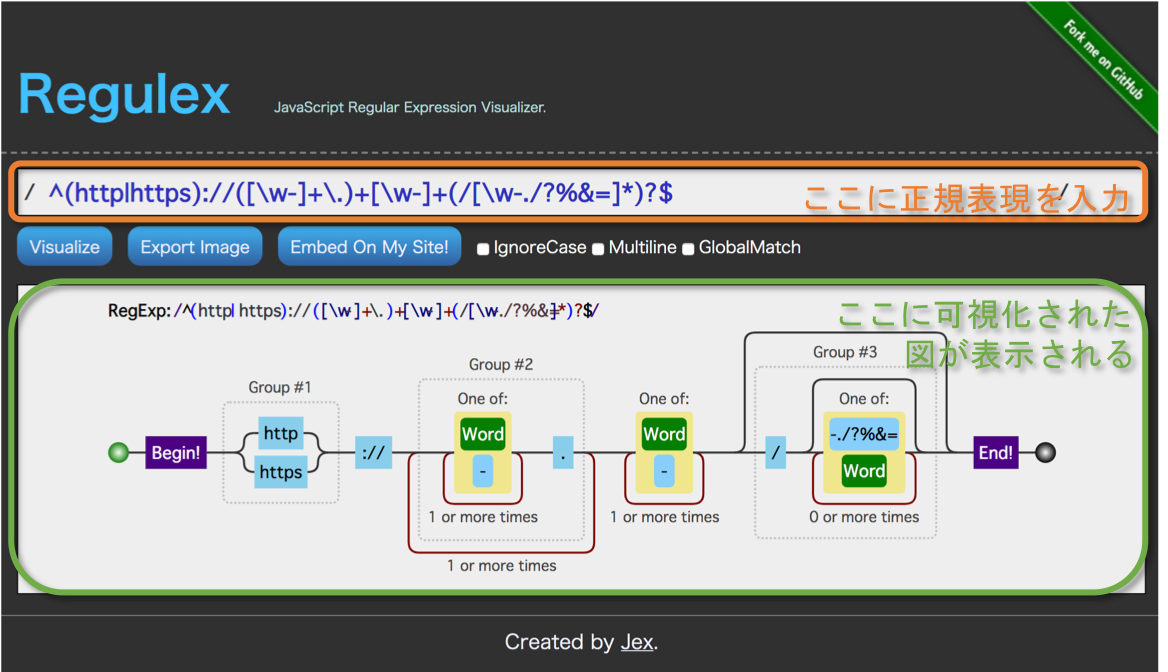Select the Word box inside Group #1 alternatives
The height and width of the screenshot is (672, 1168).
coord(483,433)
